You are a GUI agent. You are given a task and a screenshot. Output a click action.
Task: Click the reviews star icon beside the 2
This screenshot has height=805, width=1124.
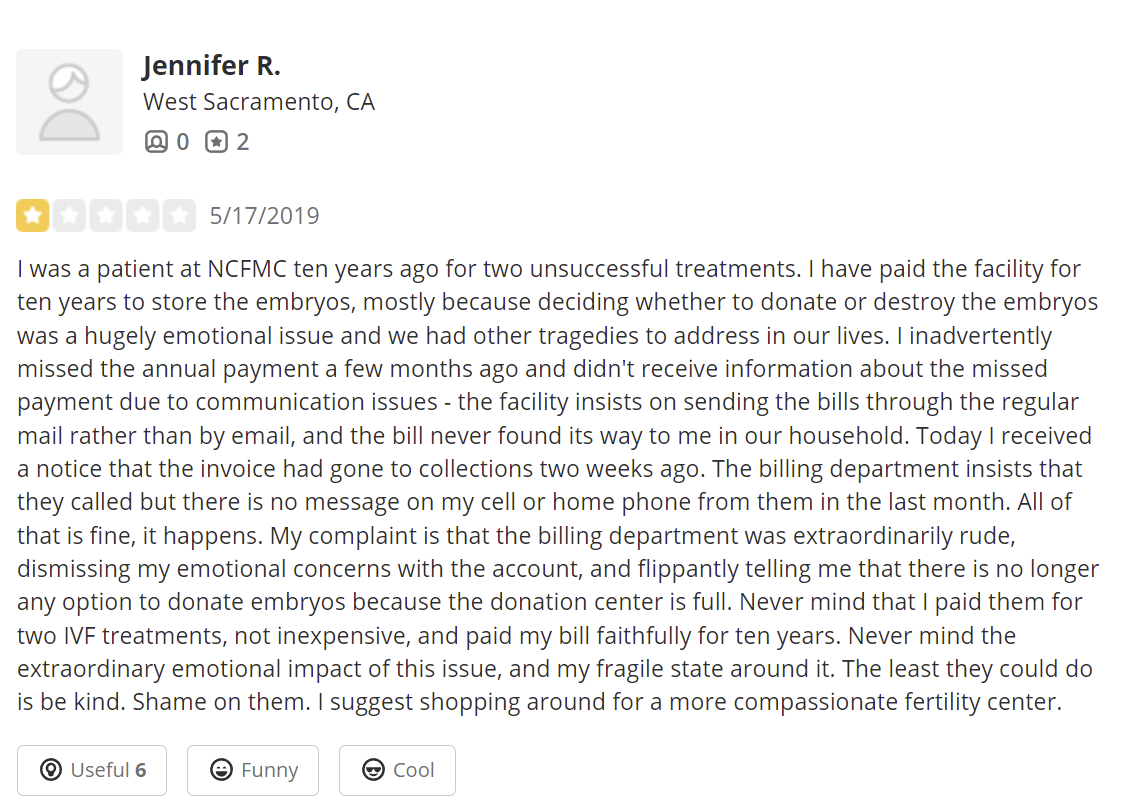point(216,142)
